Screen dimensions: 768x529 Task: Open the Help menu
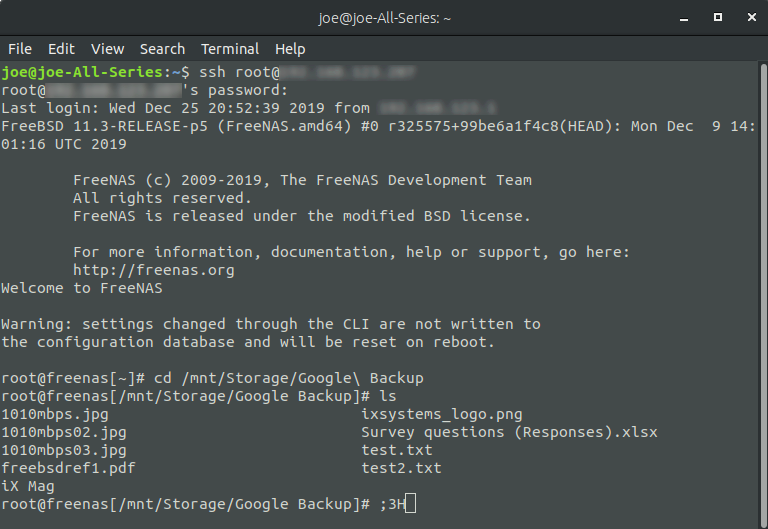[x=290, y=49]
